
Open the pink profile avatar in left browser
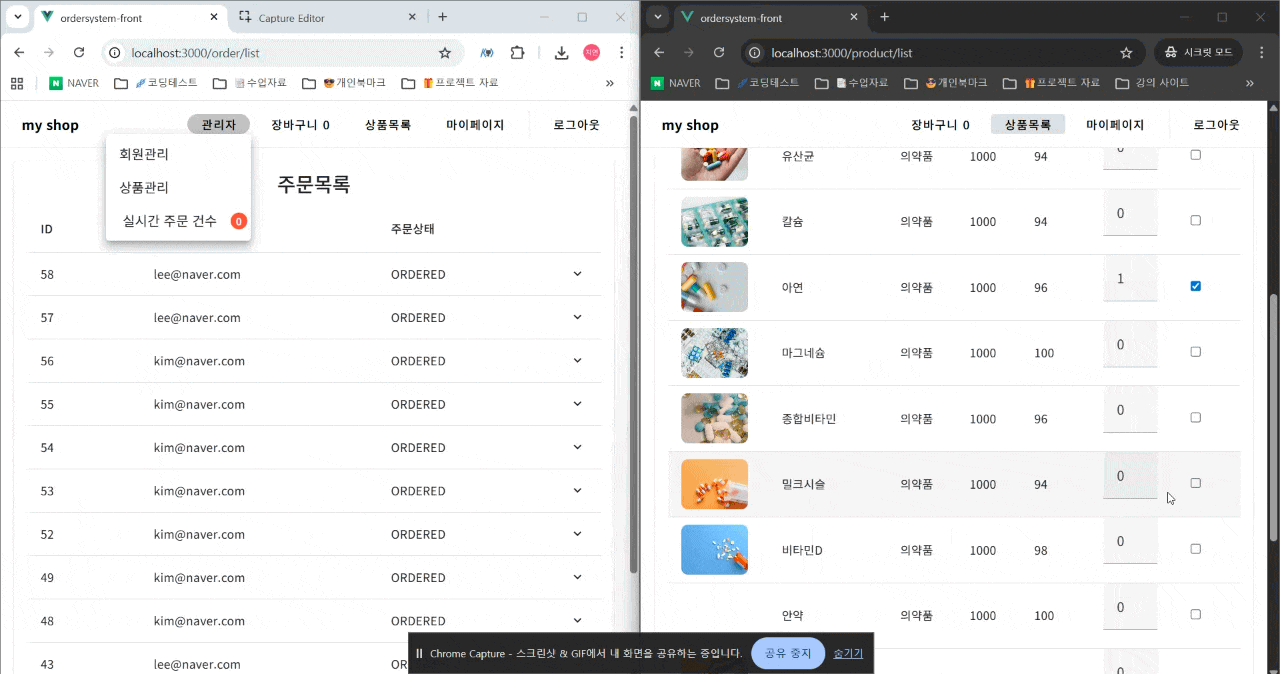click(x=591, y=53)
